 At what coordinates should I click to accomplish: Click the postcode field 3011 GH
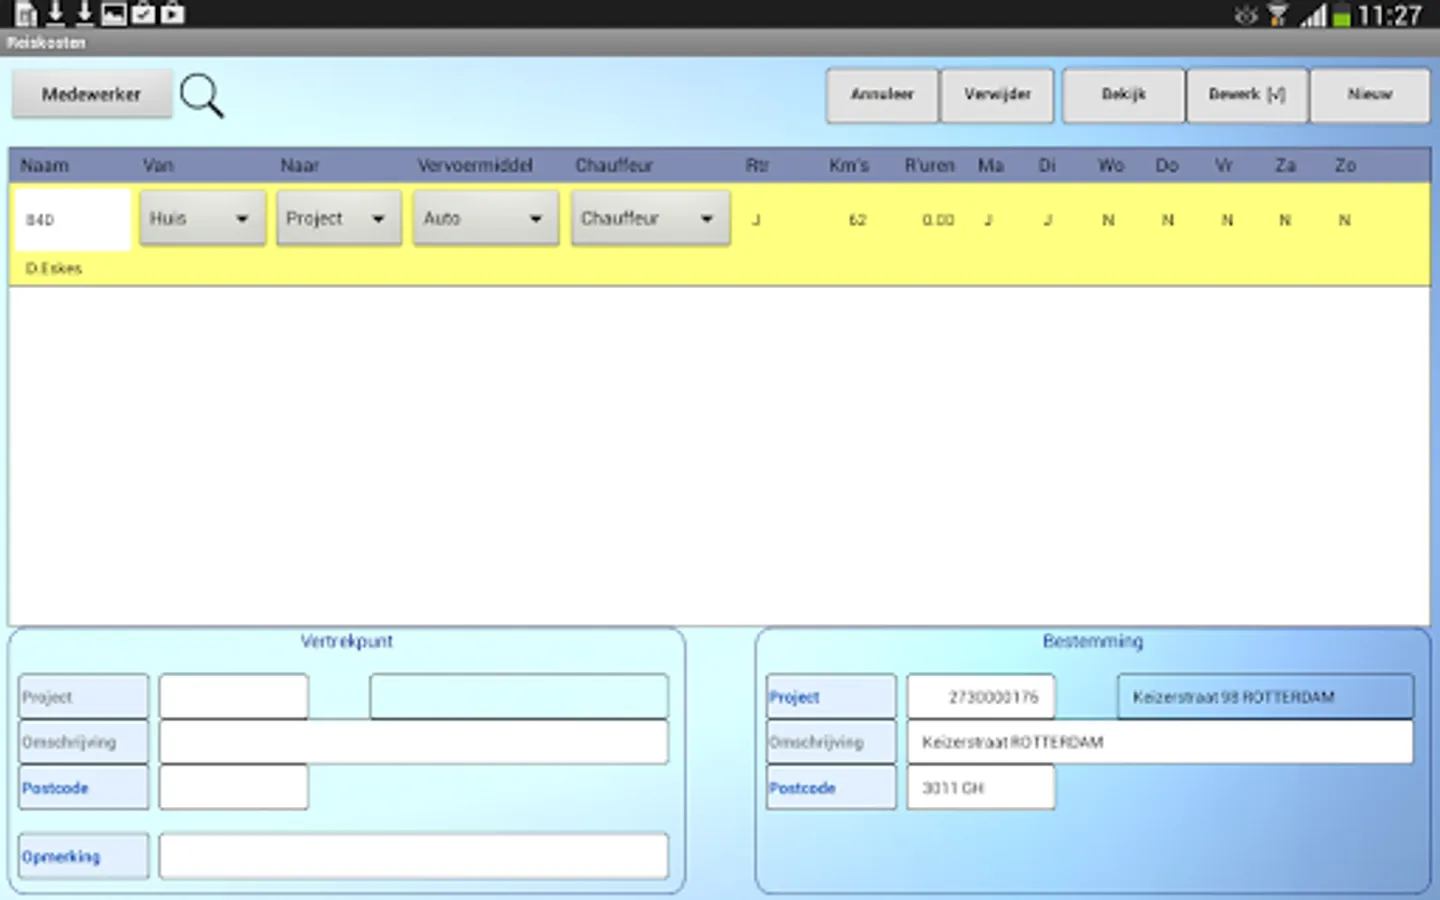point(981,788)
